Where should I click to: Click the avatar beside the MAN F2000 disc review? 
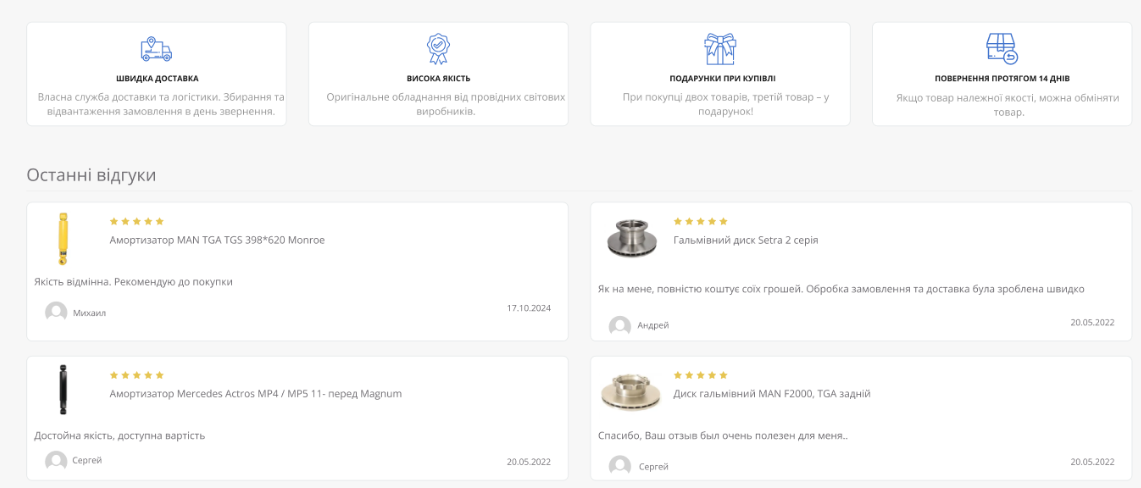(620, 466)
